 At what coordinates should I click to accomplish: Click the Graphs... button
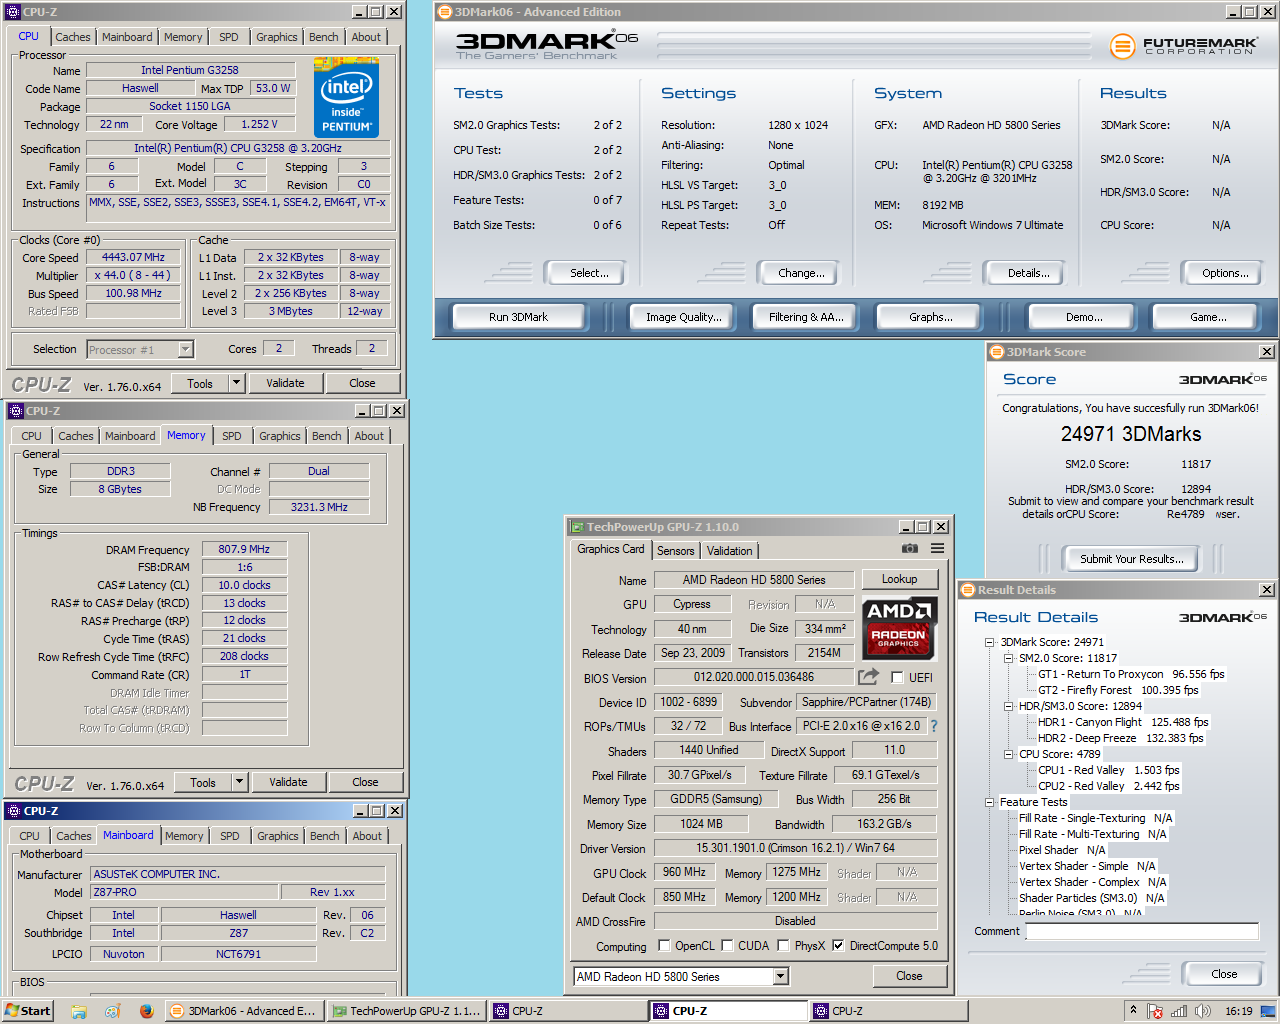tap(930, 317)
